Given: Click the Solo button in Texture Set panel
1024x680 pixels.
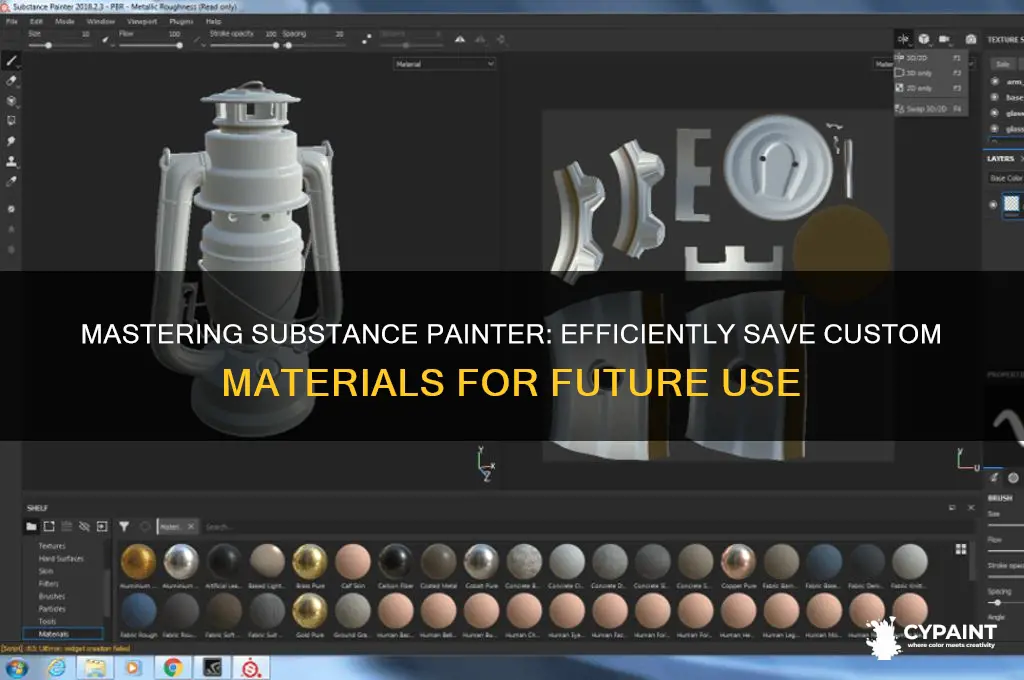Looking at the screenshot, I should (x=1002, y=64).
